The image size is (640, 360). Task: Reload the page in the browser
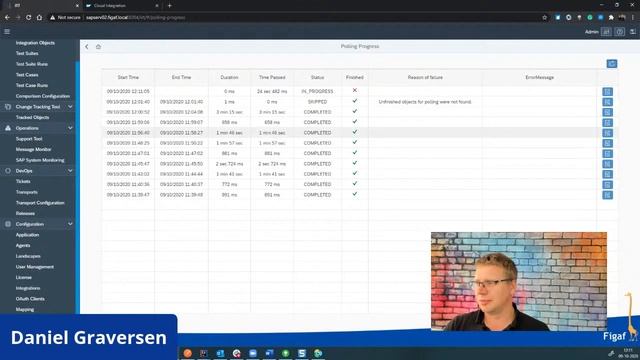pos(29,18)
